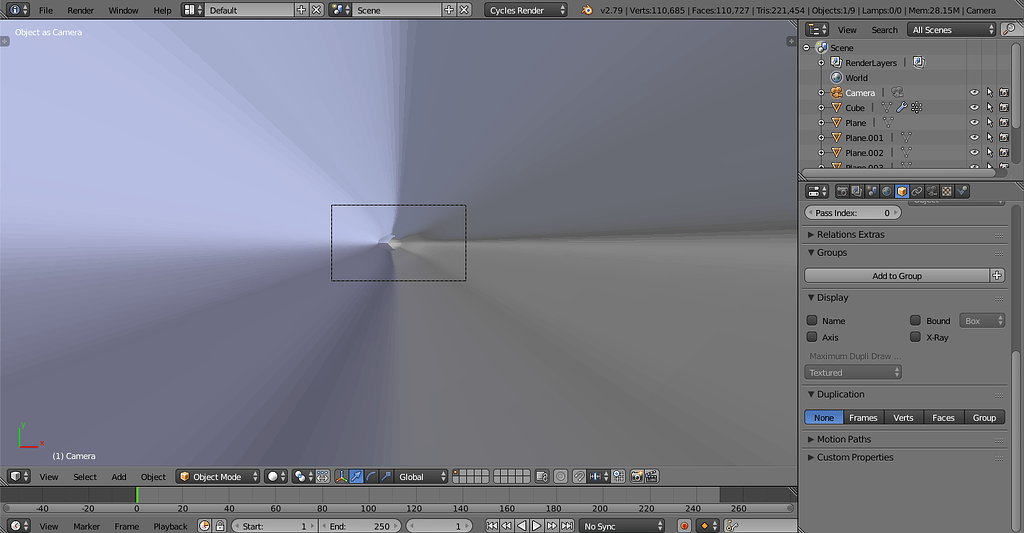Select the rotate manipulator arc
This screenshot has width=1024, height=533.
pyautogui.click(x=372, y=477)
